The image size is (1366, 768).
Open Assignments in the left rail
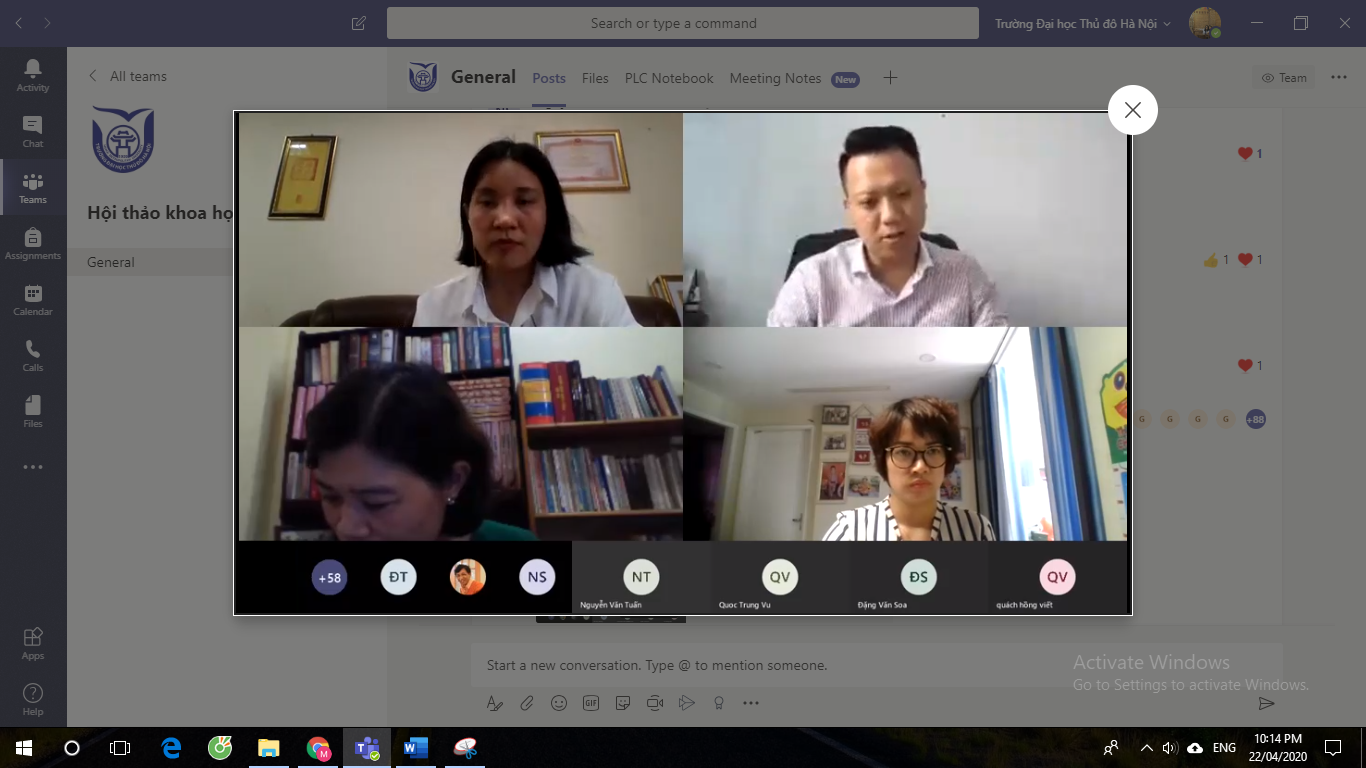point(33,243)
